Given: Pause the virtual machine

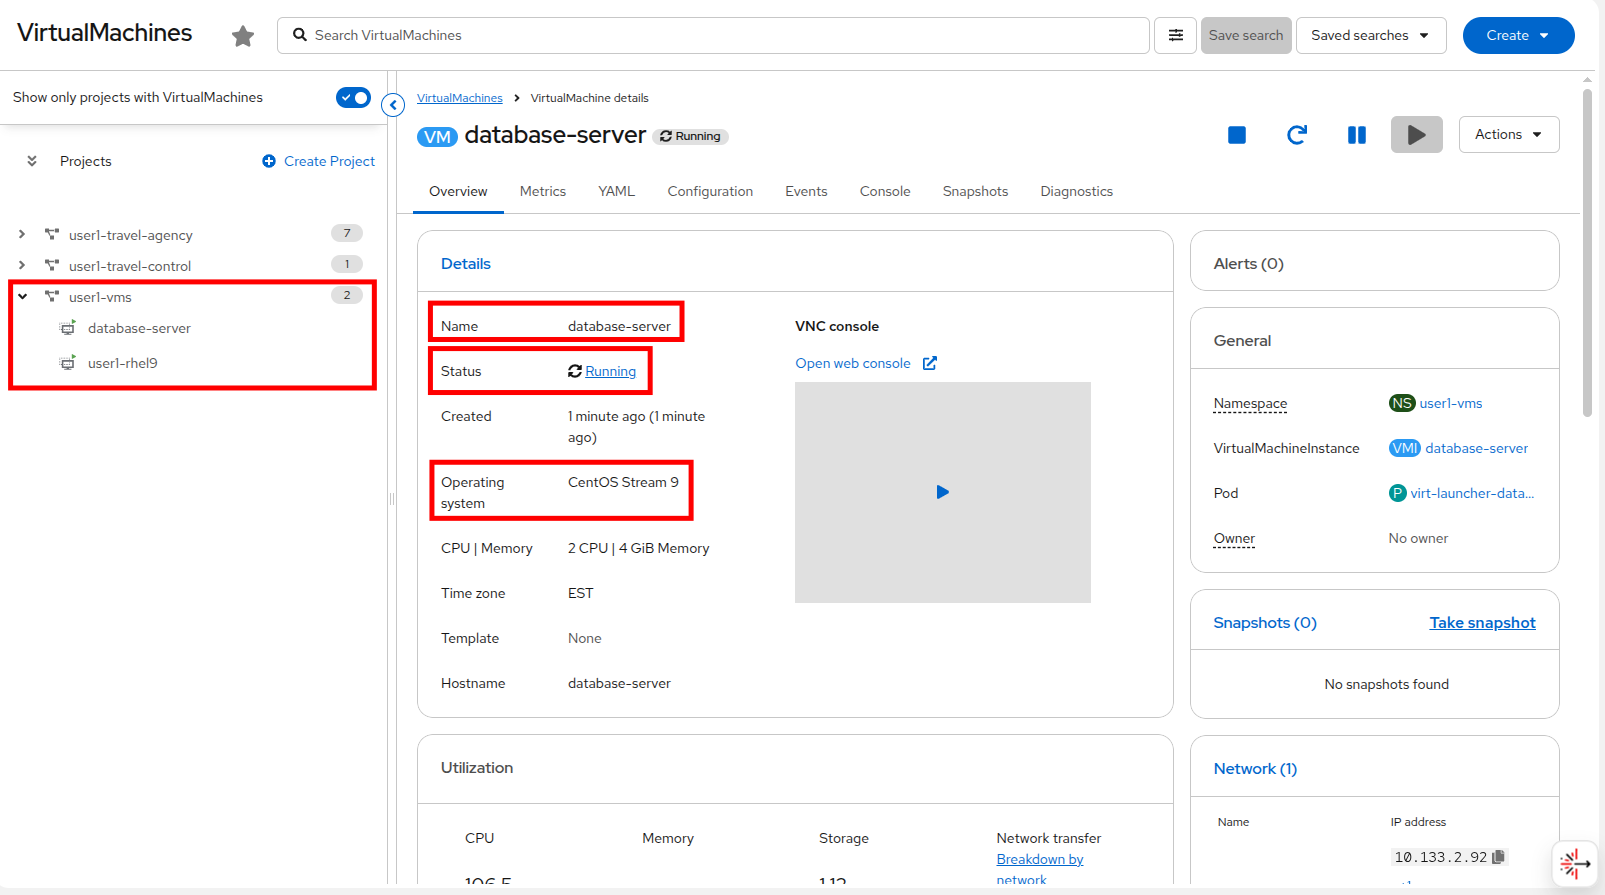Looking at the screenshot, I should [x=1357, y=135].
